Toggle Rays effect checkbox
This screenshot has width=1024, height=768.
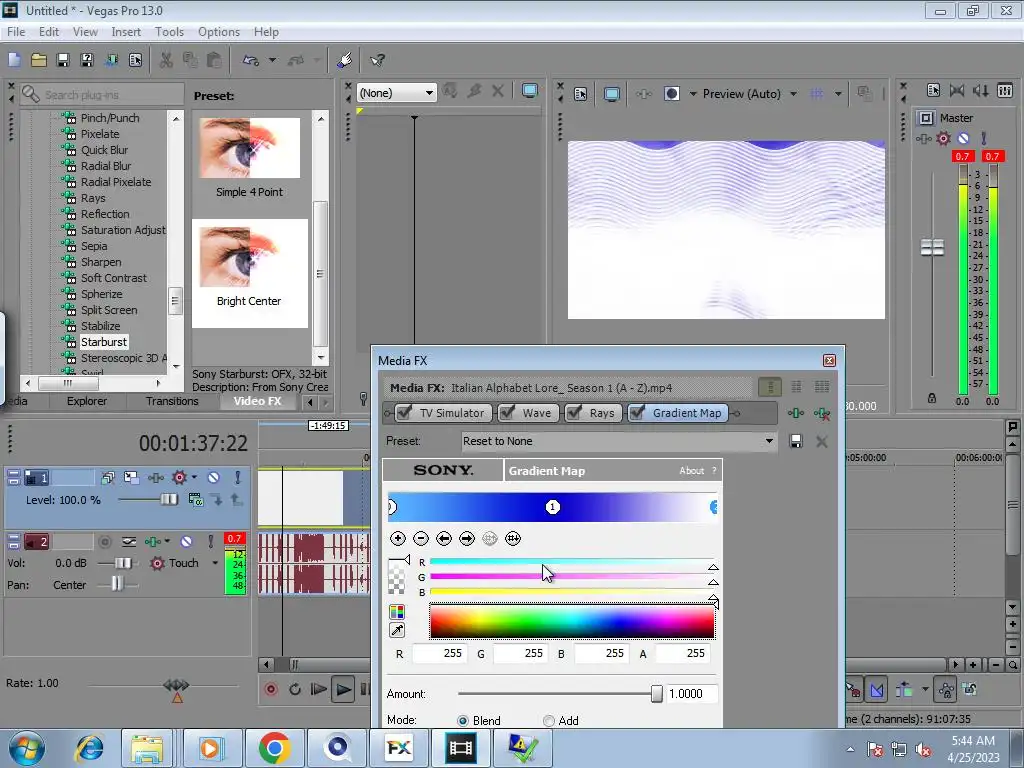point(574,412)
